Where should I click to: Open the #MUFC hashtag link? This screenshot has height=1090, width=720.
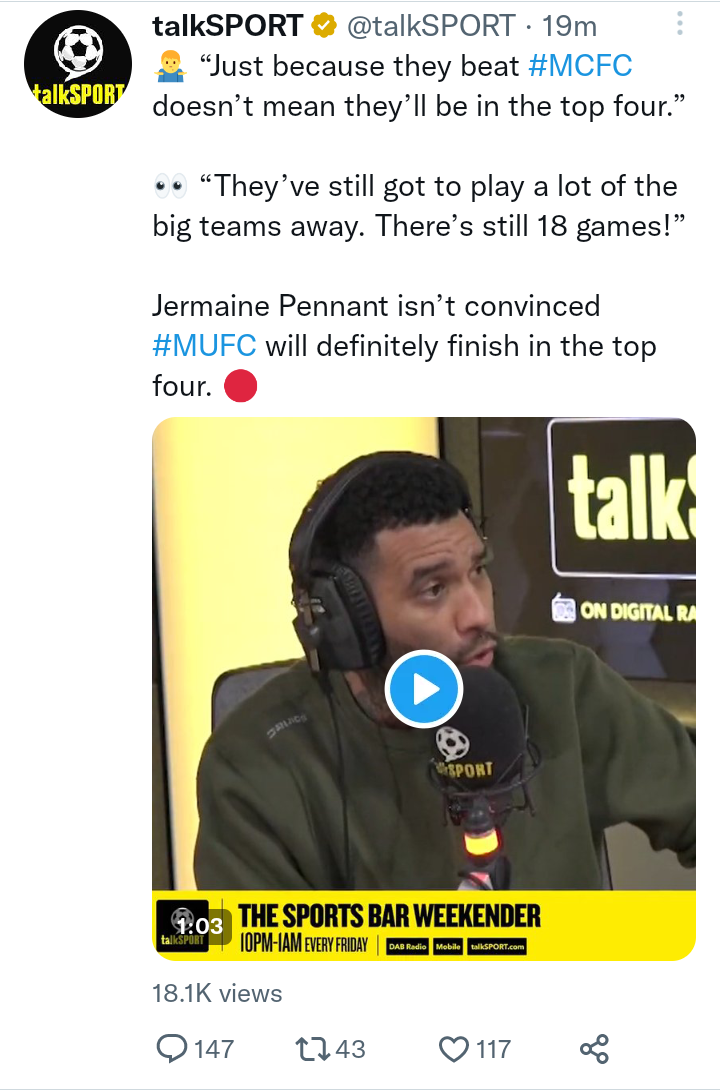(x=204, y=345)
